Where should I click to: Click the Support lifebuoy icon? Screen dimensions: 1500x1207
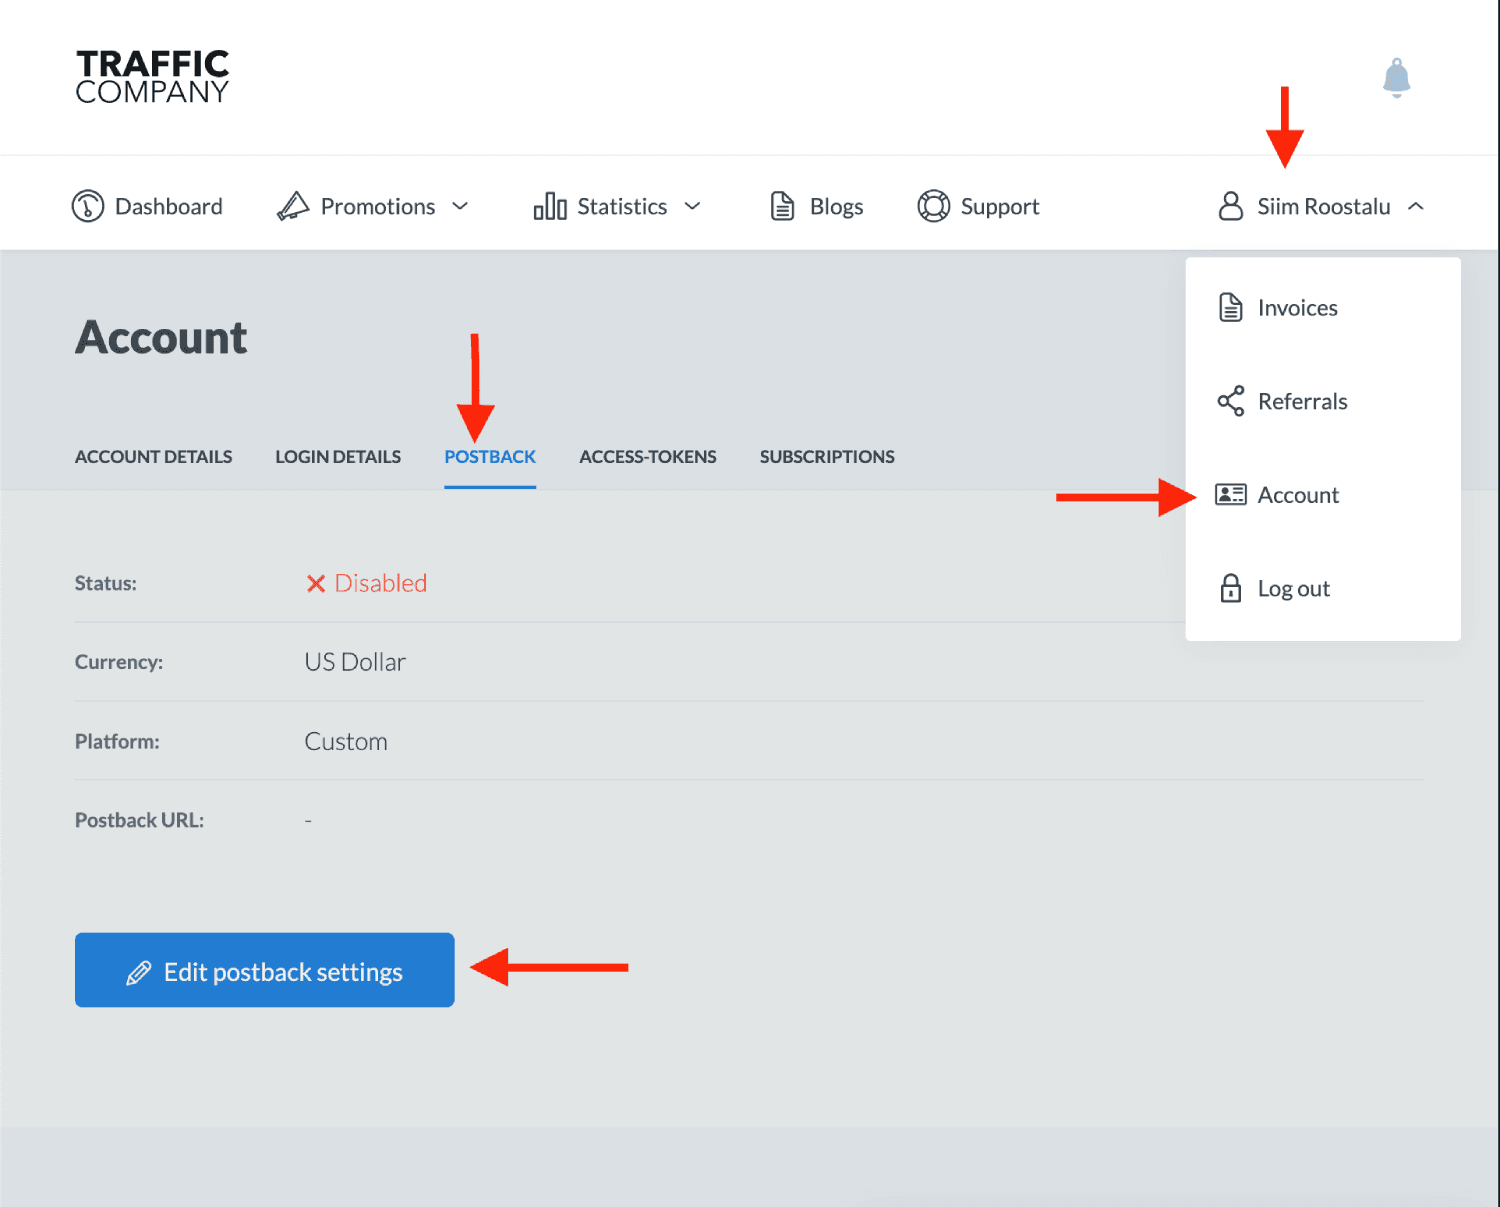tap(934, 206)
